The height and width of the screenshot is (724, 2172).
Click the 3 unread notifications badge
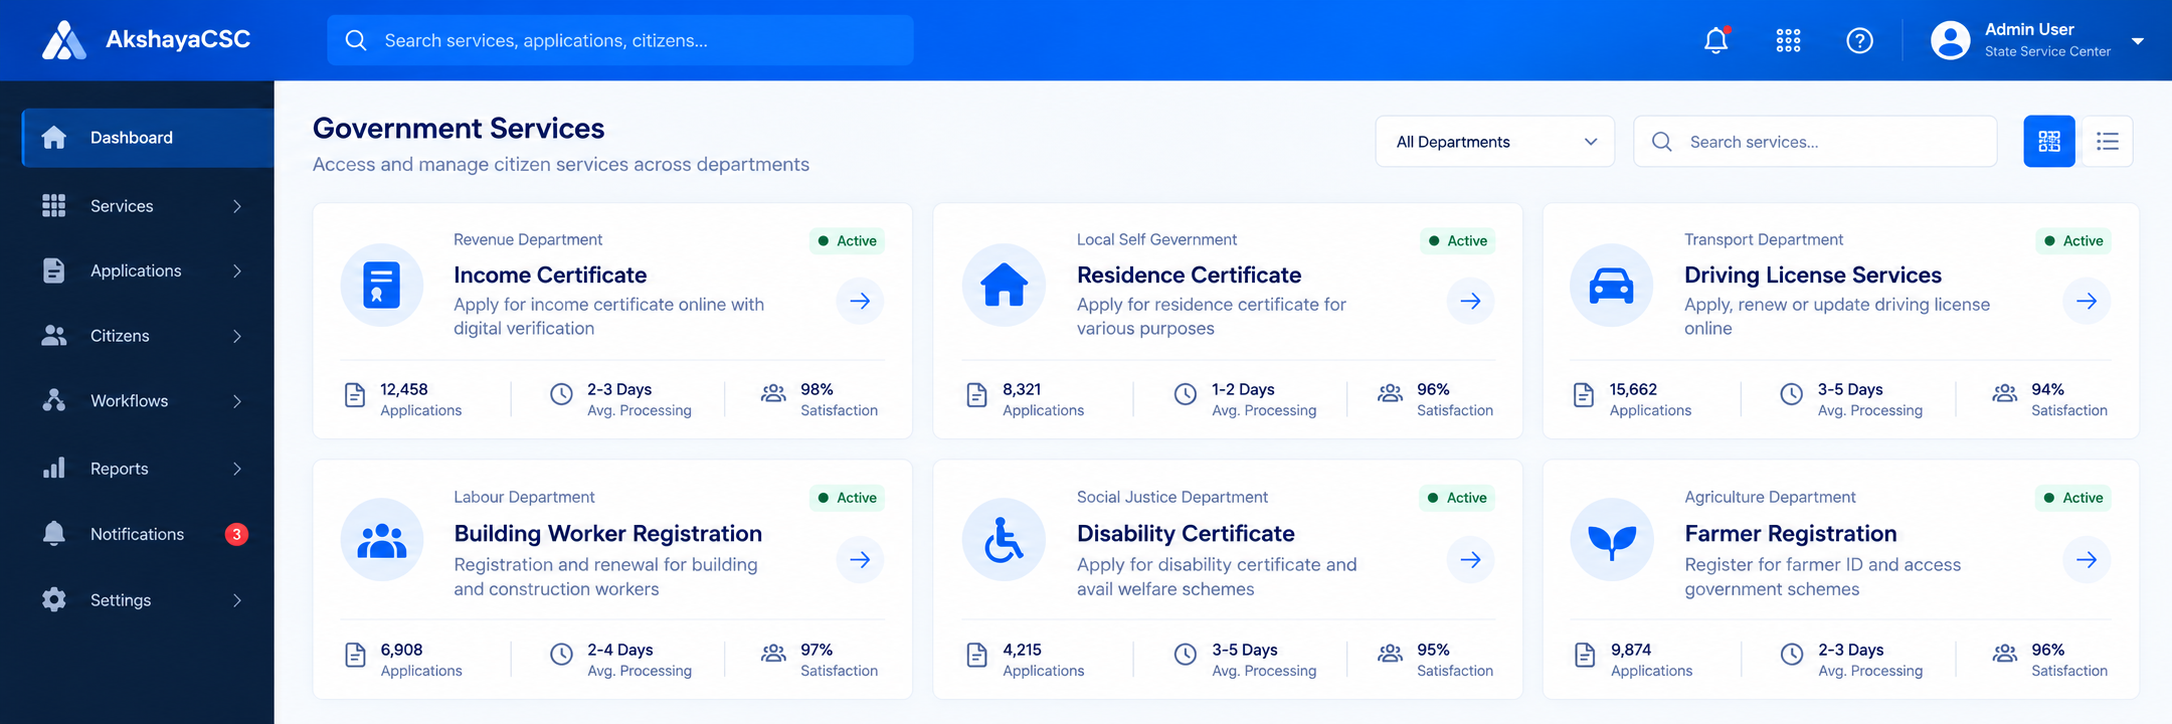[236, 534]
